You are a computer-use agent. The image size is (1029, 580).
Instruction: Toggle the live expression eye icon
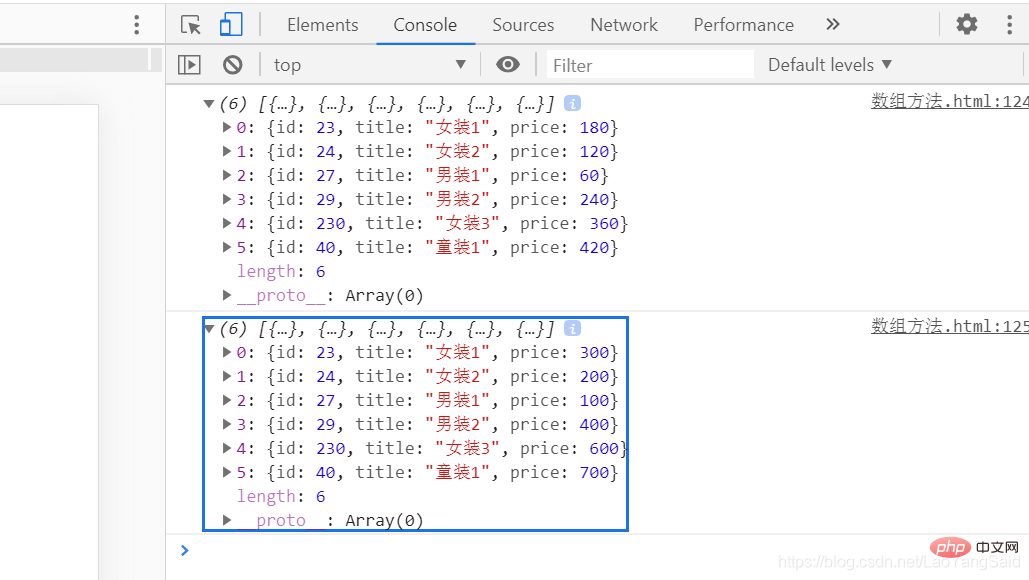507,64
